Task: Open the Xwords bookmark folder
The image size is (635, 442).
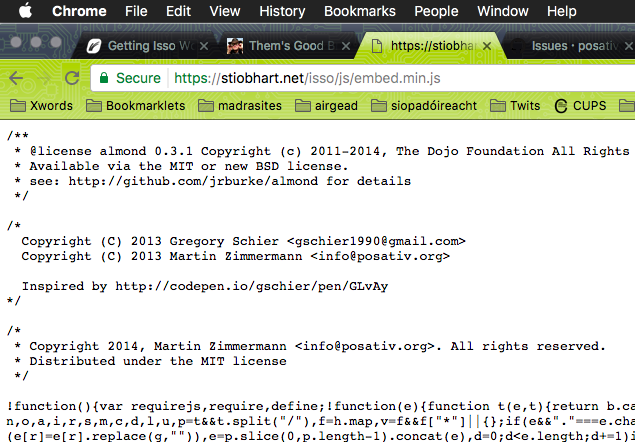Action: 41,106
